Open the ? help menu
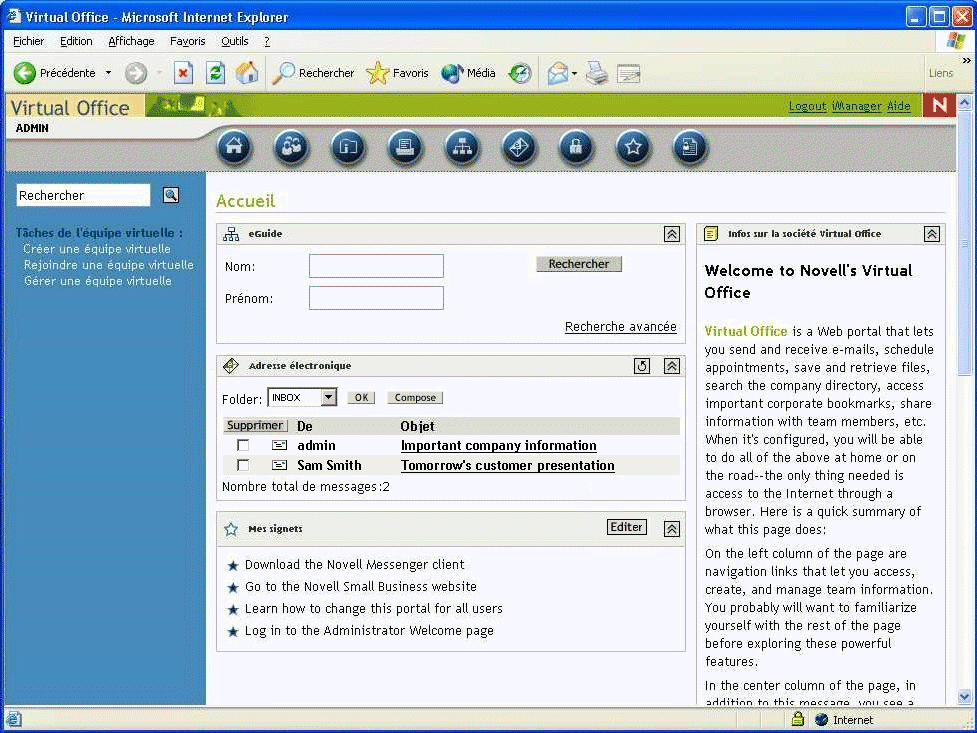Viewport: 977px width, 733px height. pos(267,41)
